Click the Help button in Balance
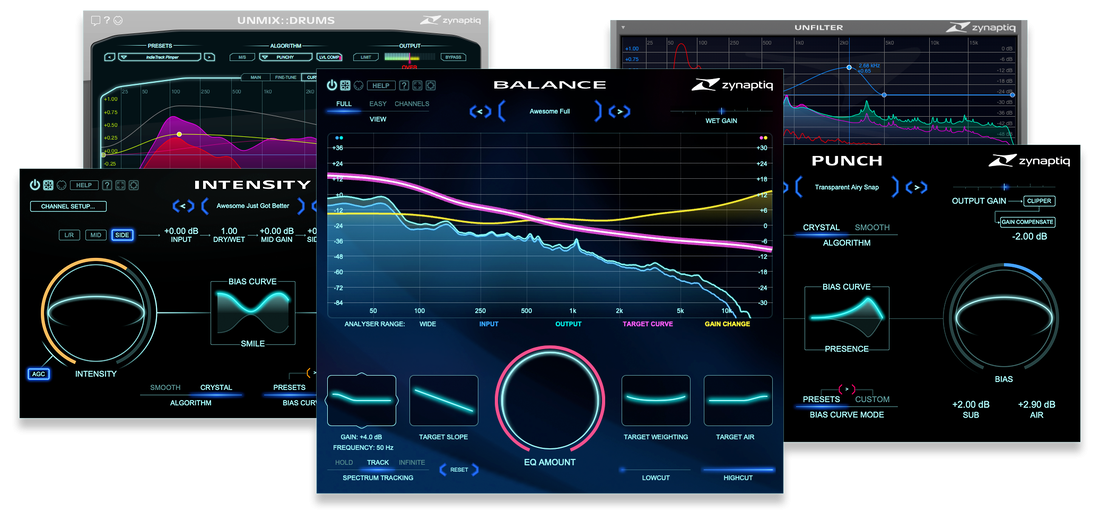This screenshot has width=1100, height=521. tap(381, 86)
